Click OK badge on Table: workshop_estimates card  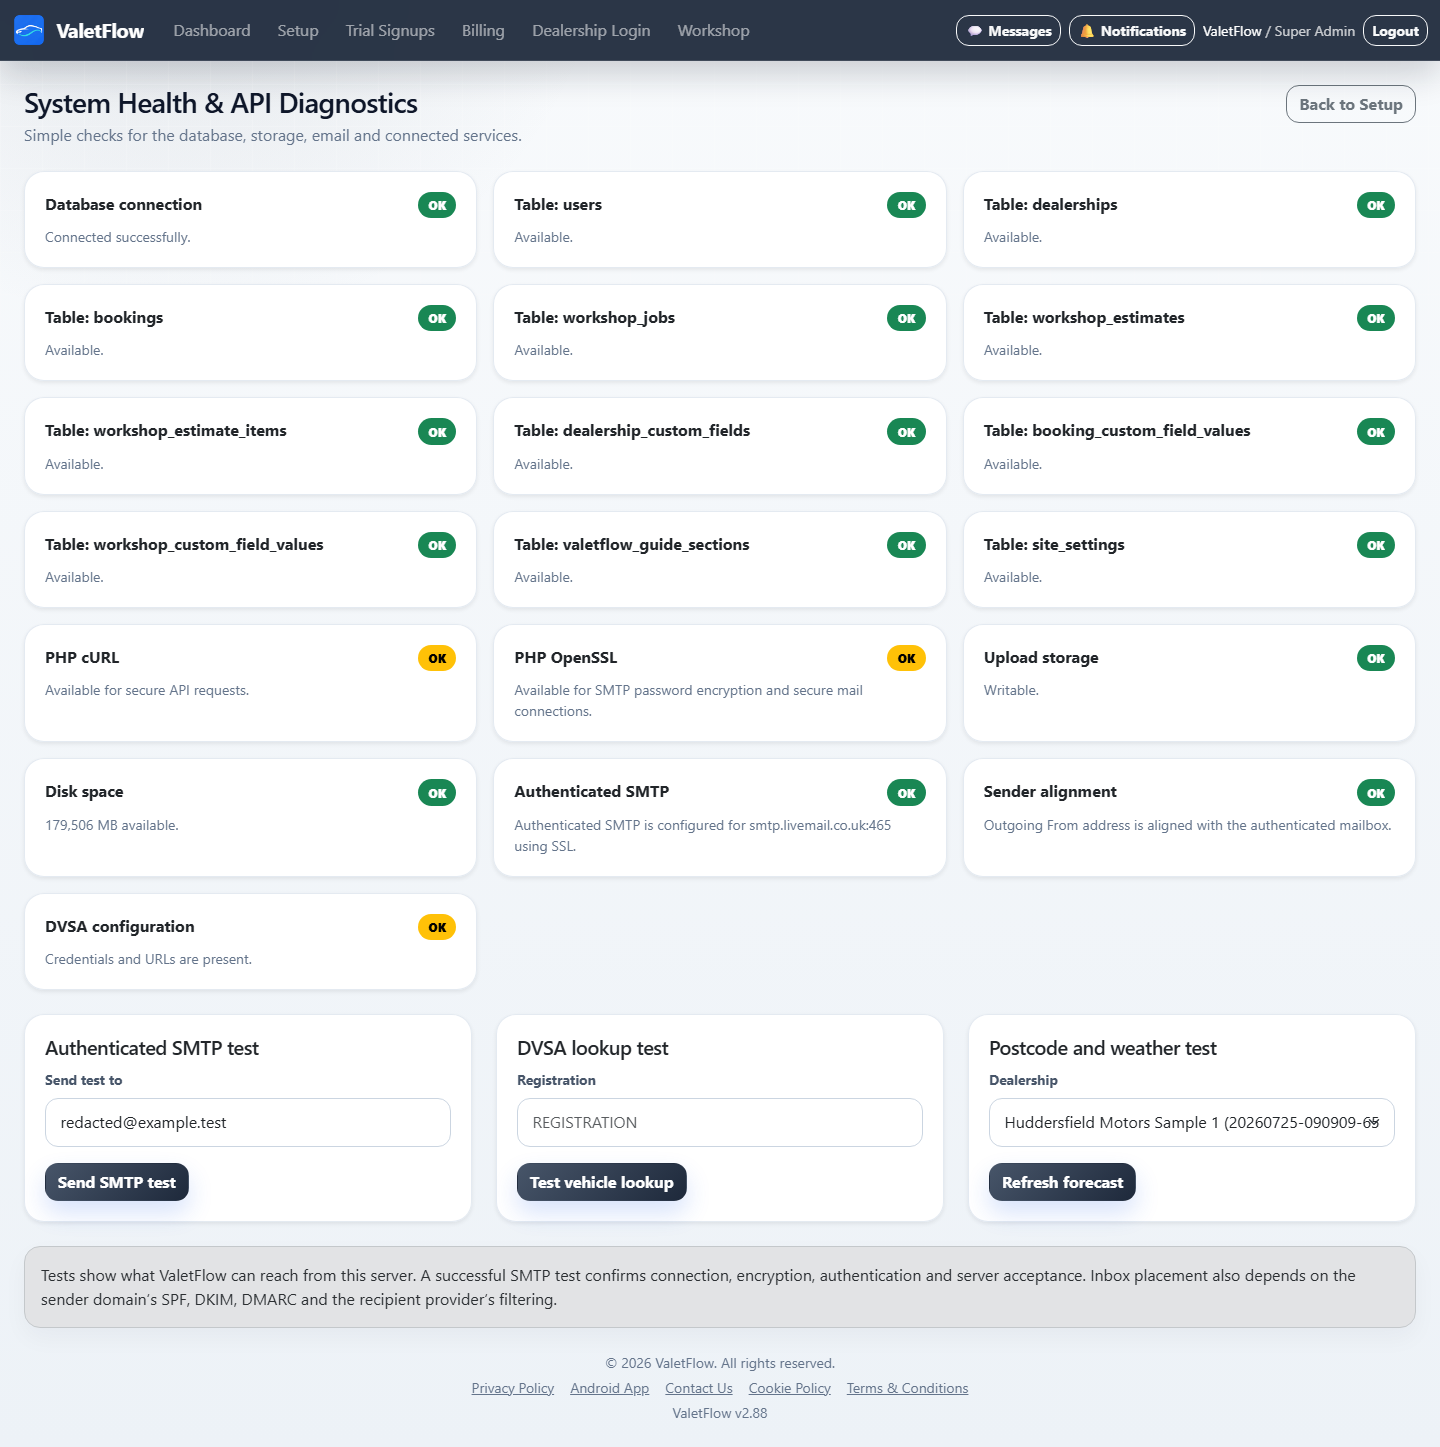click(1376, 318)
